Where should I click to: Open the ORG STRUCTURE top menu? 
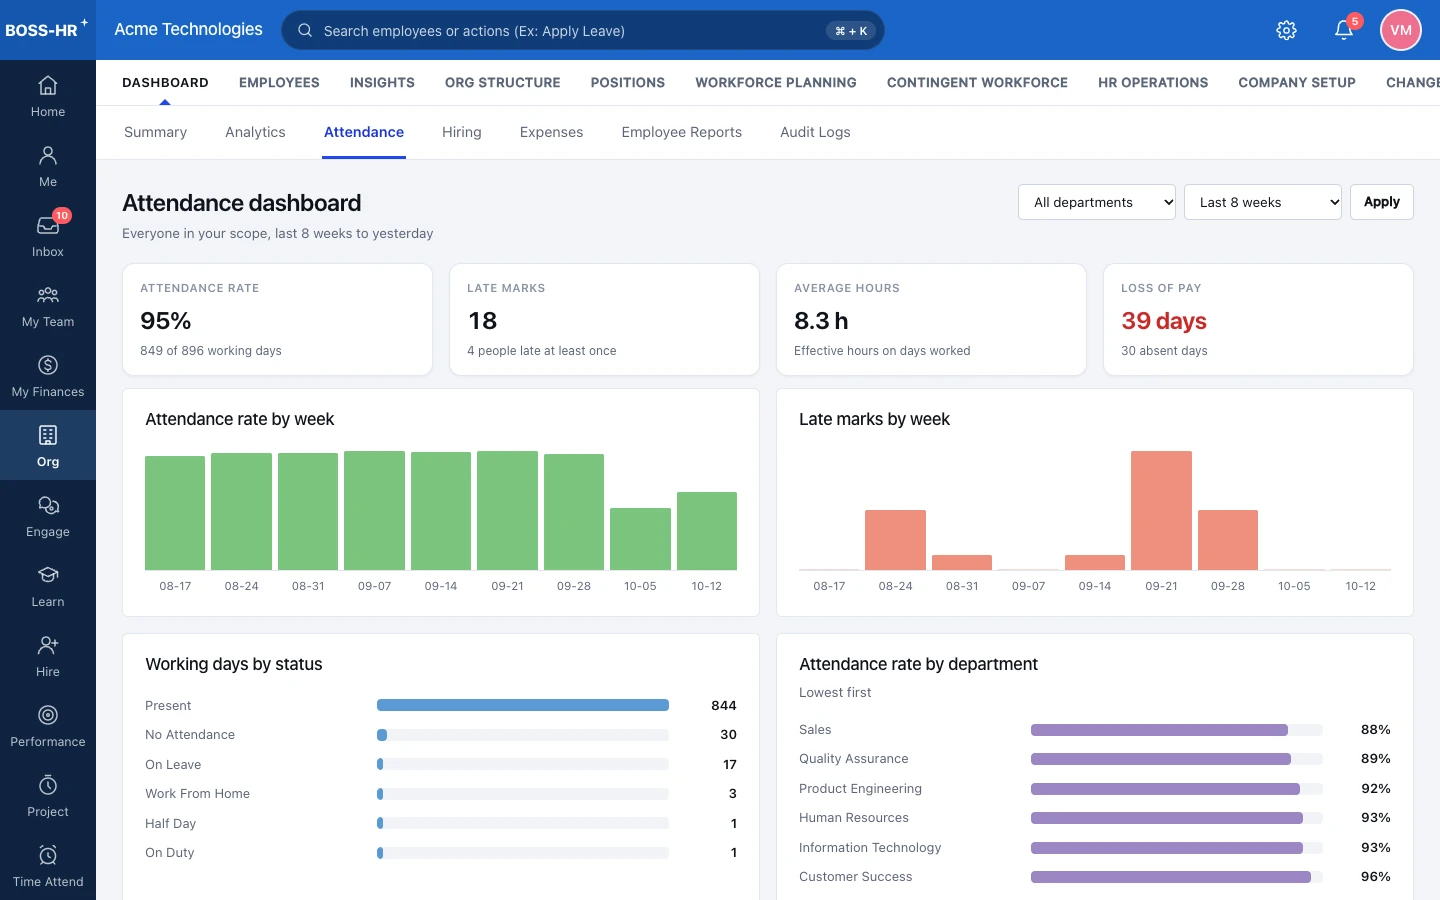point(503,82)
